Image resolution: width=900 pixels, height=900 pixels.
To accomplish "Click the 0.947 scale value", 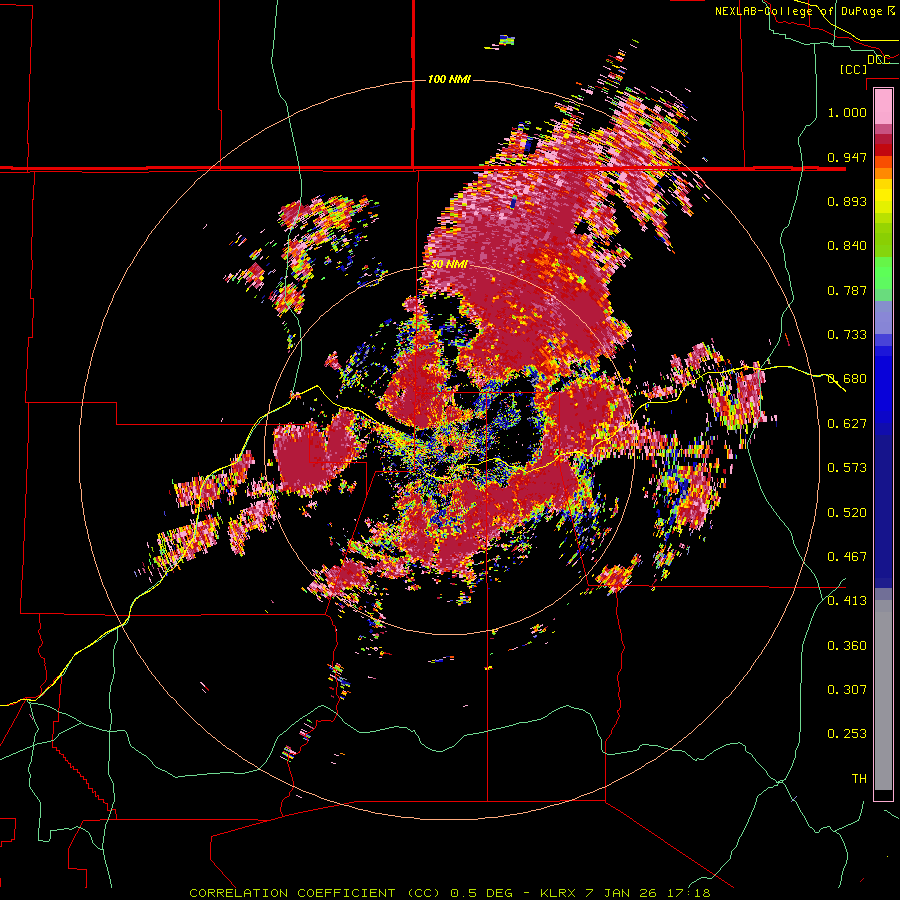I will click(847, 157).
